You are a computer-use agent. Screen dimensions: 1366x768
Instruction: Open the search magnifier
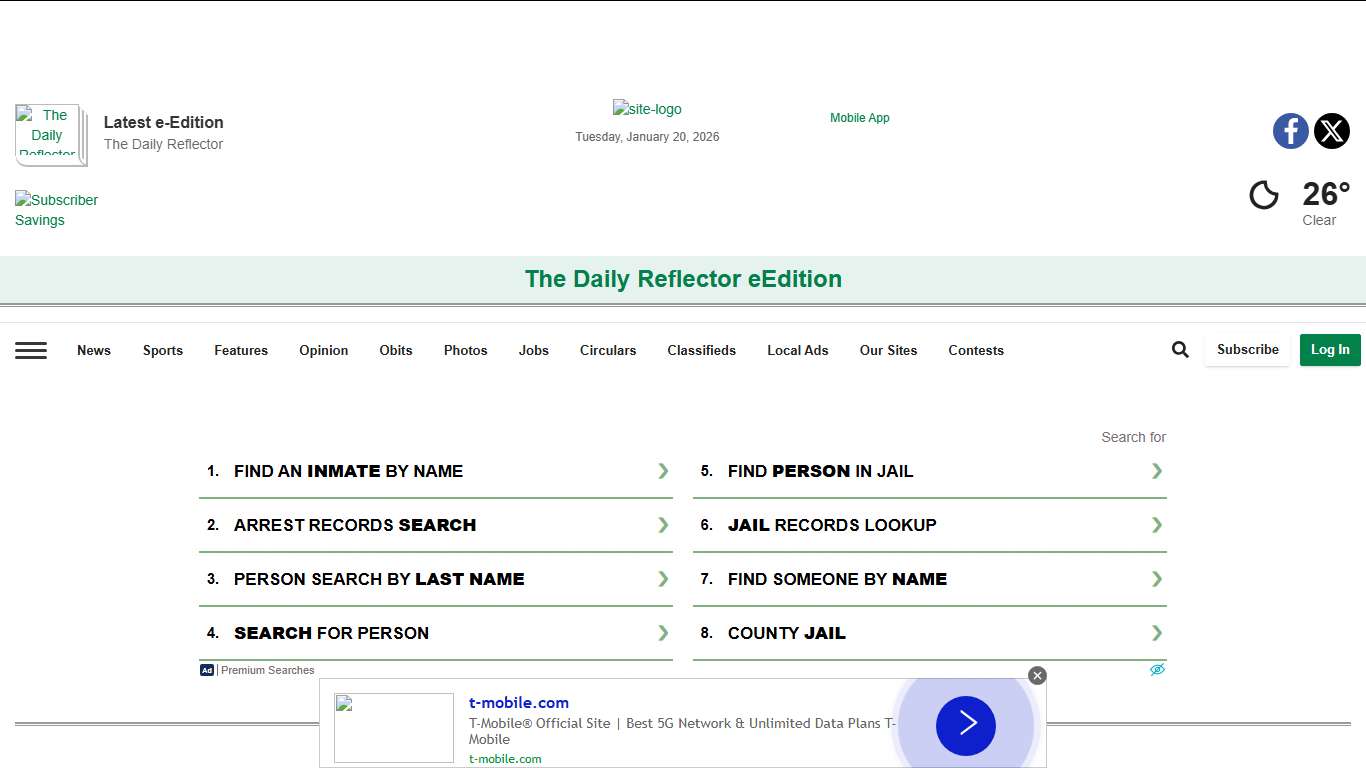[x=1180, y=349]
